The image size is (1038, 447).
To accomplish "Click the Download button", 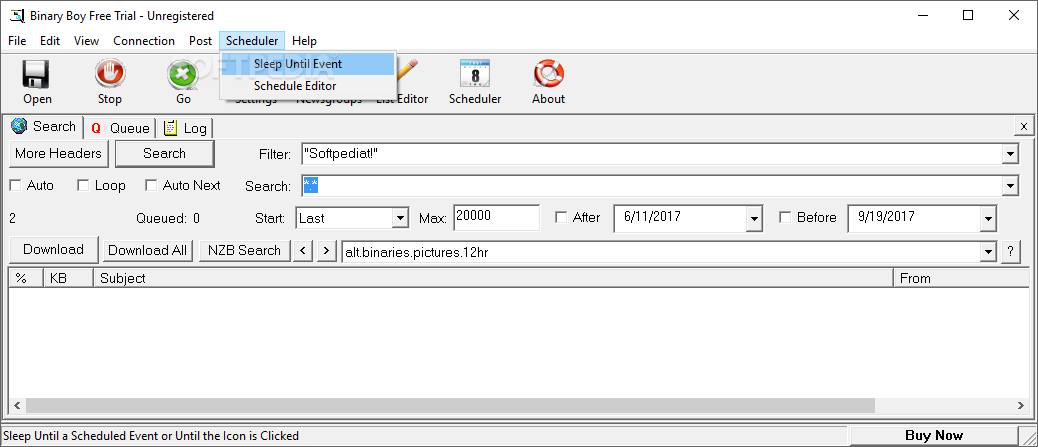I will click(x=54, y=250).
